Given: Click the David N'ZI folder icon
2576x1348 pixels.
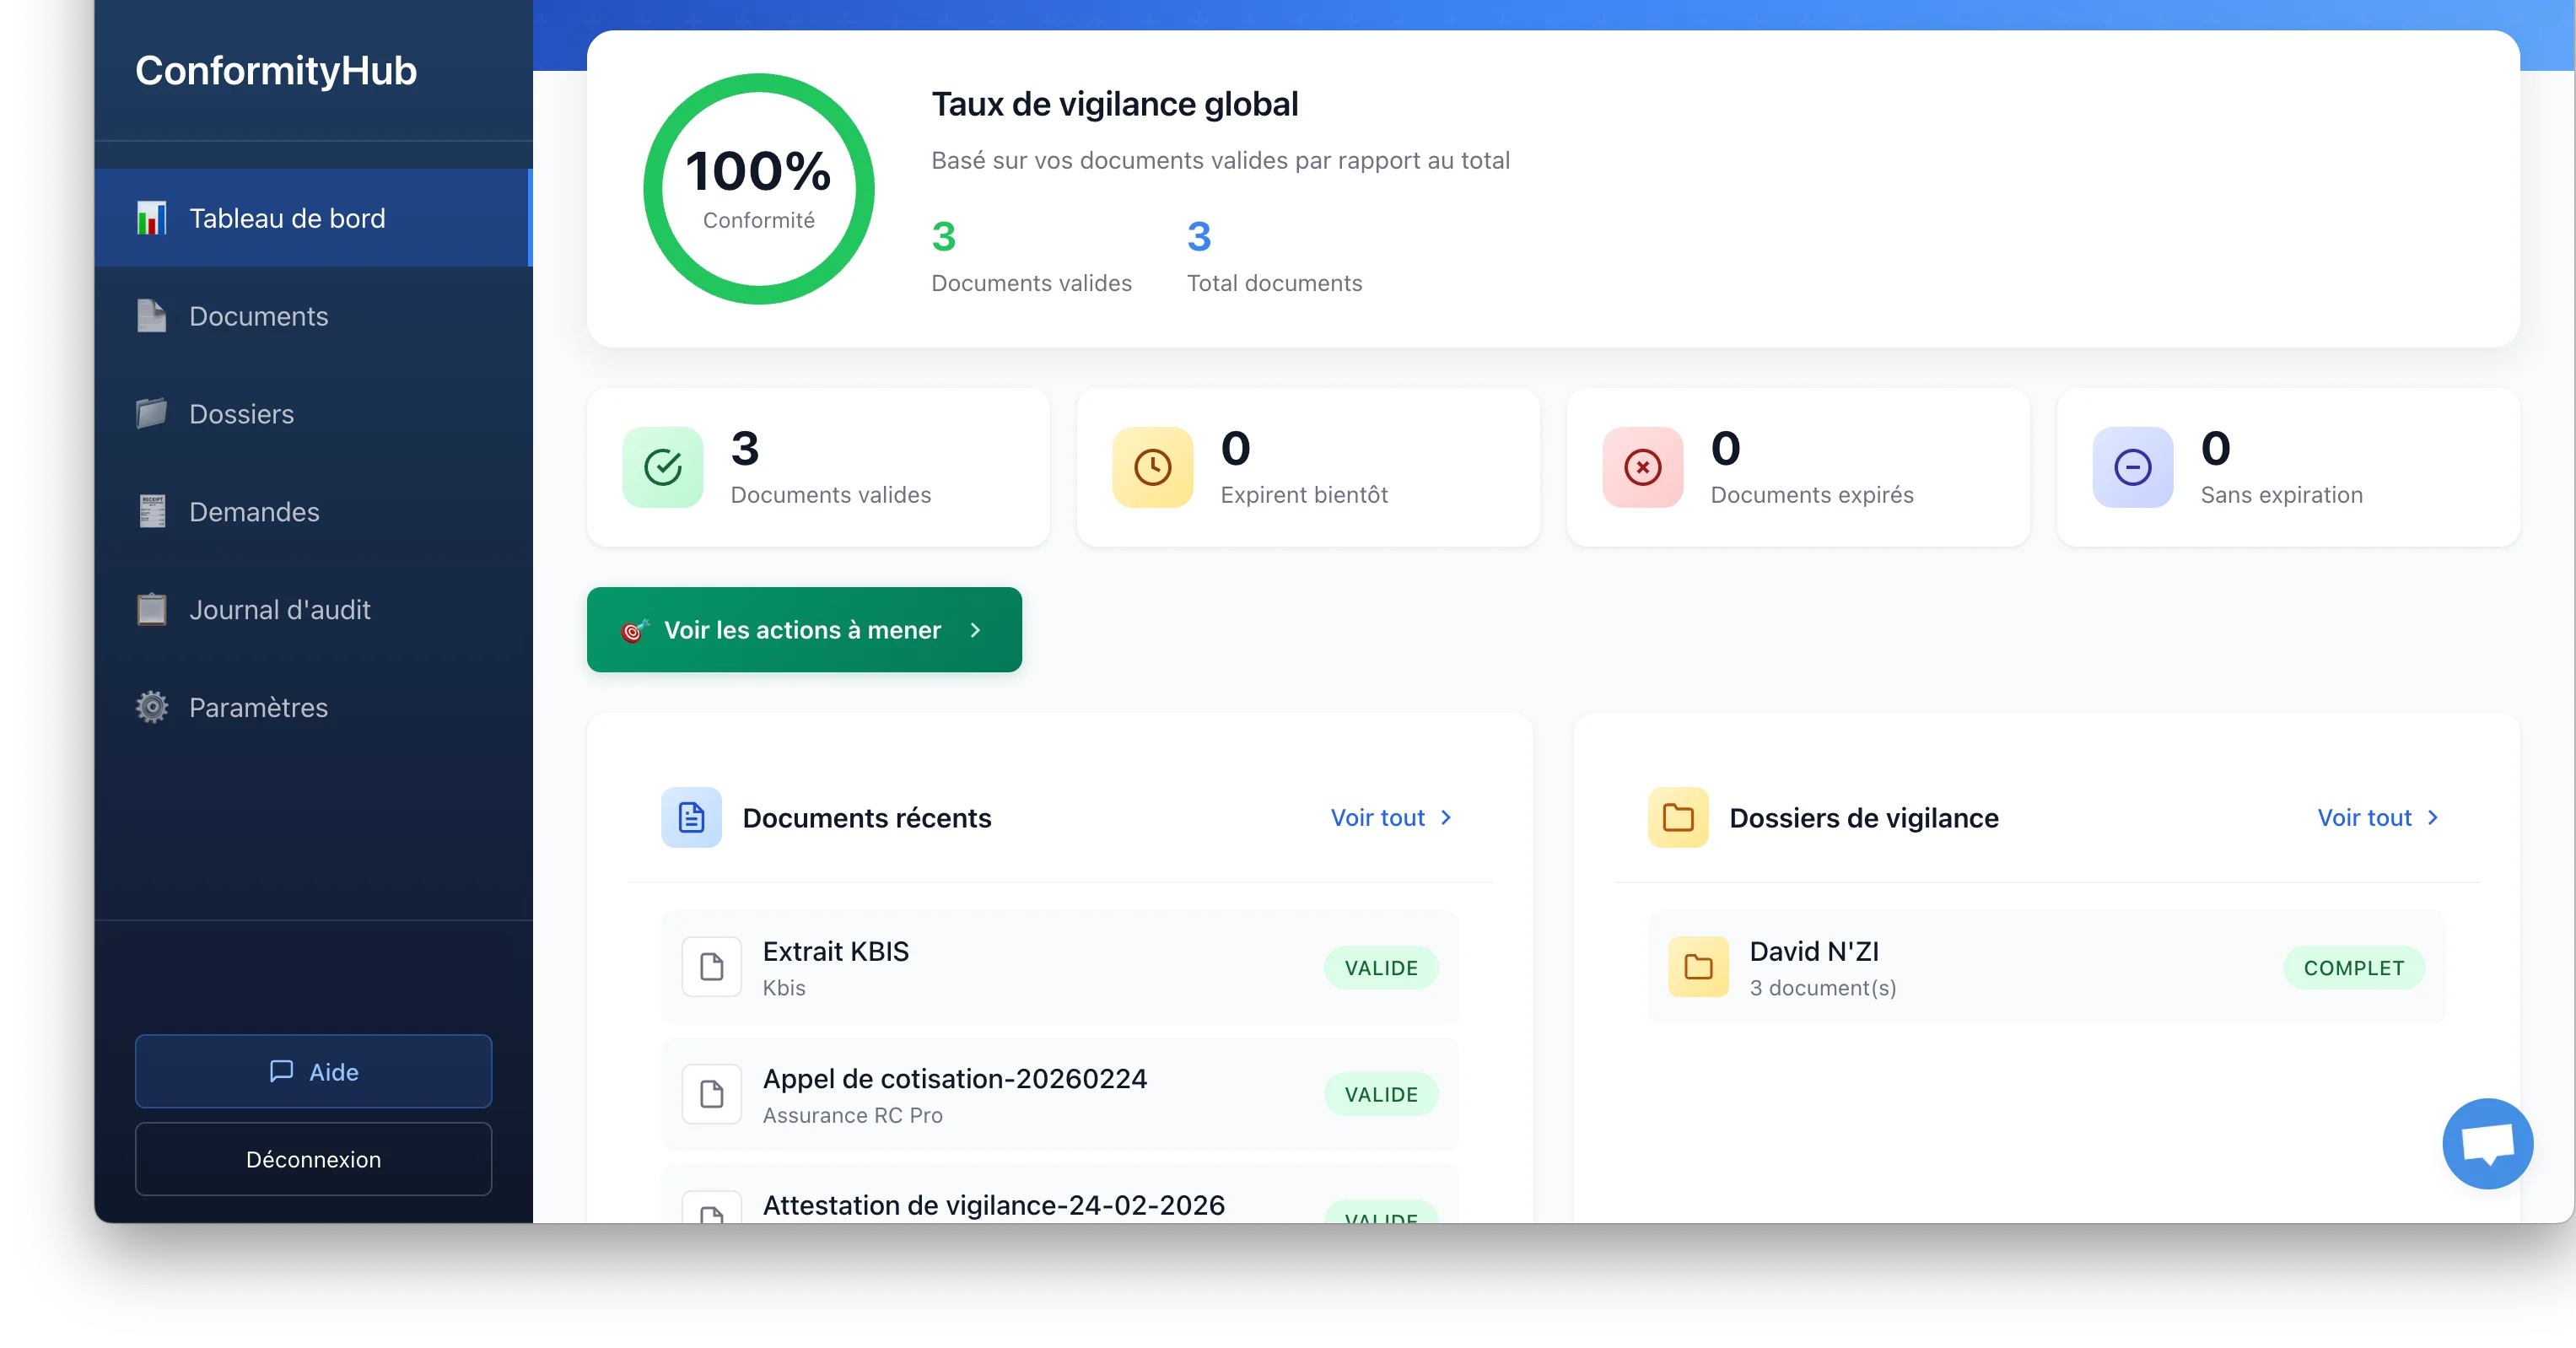Looking at the screenshot, I should (x=1697, y=967).
